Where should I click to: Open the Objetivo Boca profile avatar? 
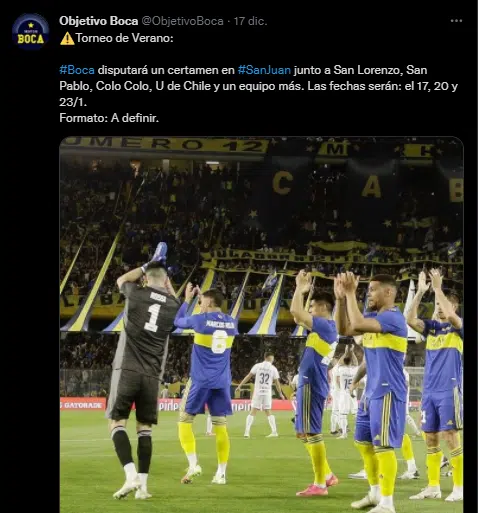[30, 32]
